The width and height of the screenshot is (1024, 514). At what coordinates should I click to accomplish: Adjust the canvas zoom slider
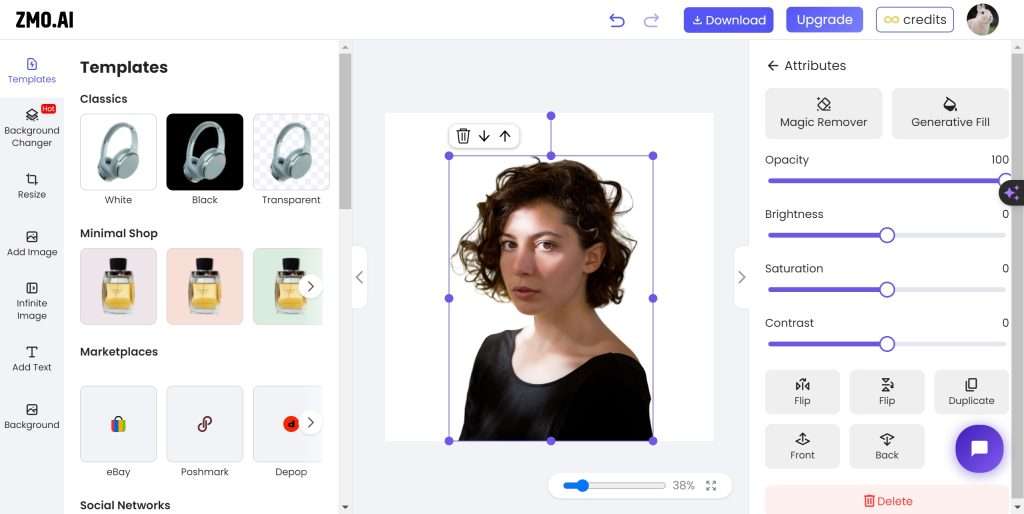(614, 485)
